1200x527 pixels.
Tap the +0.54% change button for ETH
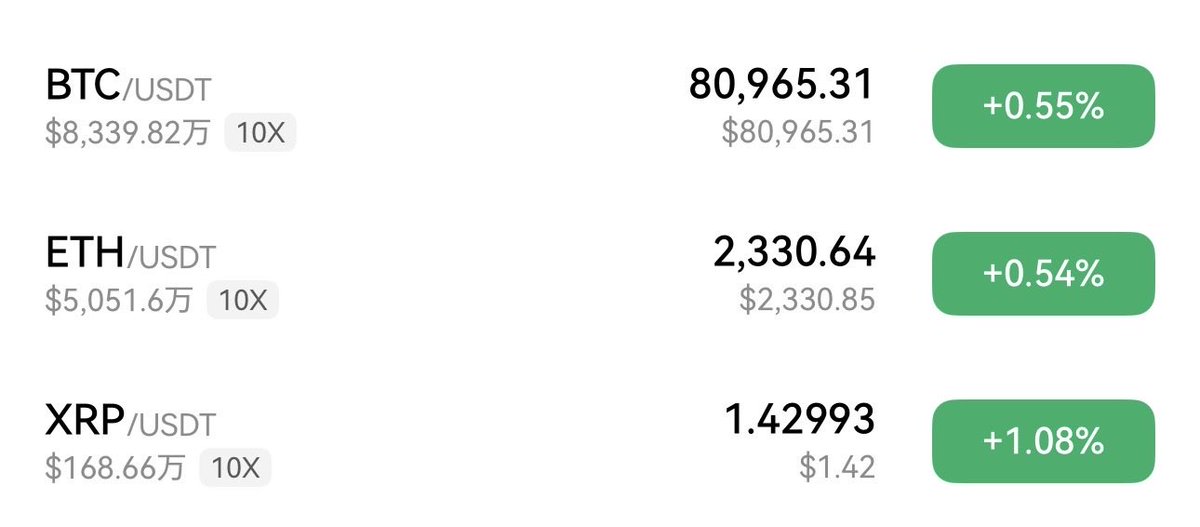pos(1043,273)
